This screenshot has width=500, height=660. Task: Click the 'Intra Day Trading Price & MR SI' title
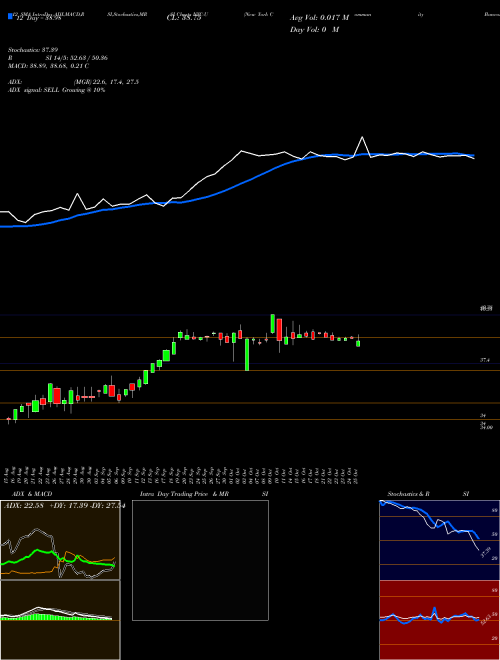coord(204,494)
